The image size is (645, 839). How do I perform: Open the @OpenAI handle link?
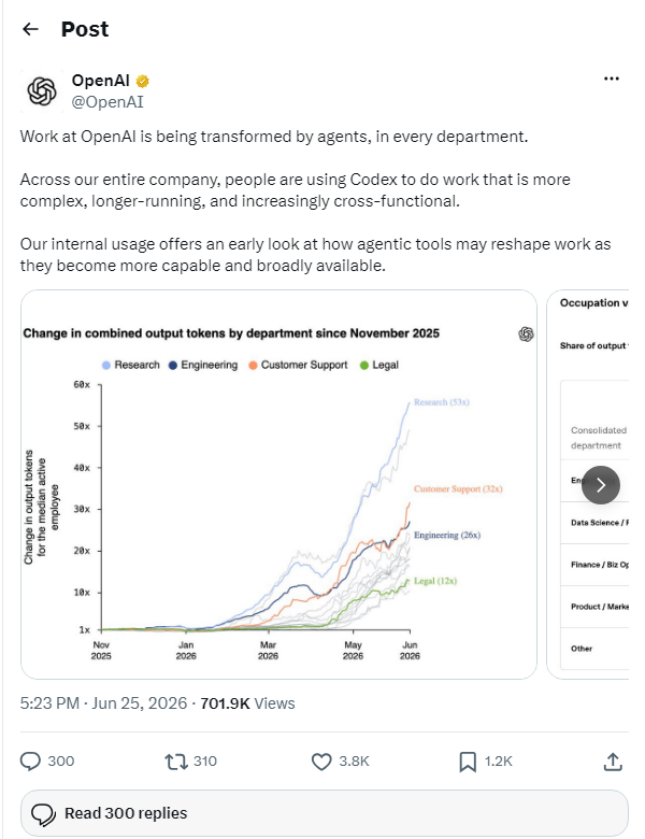point(108,102)
